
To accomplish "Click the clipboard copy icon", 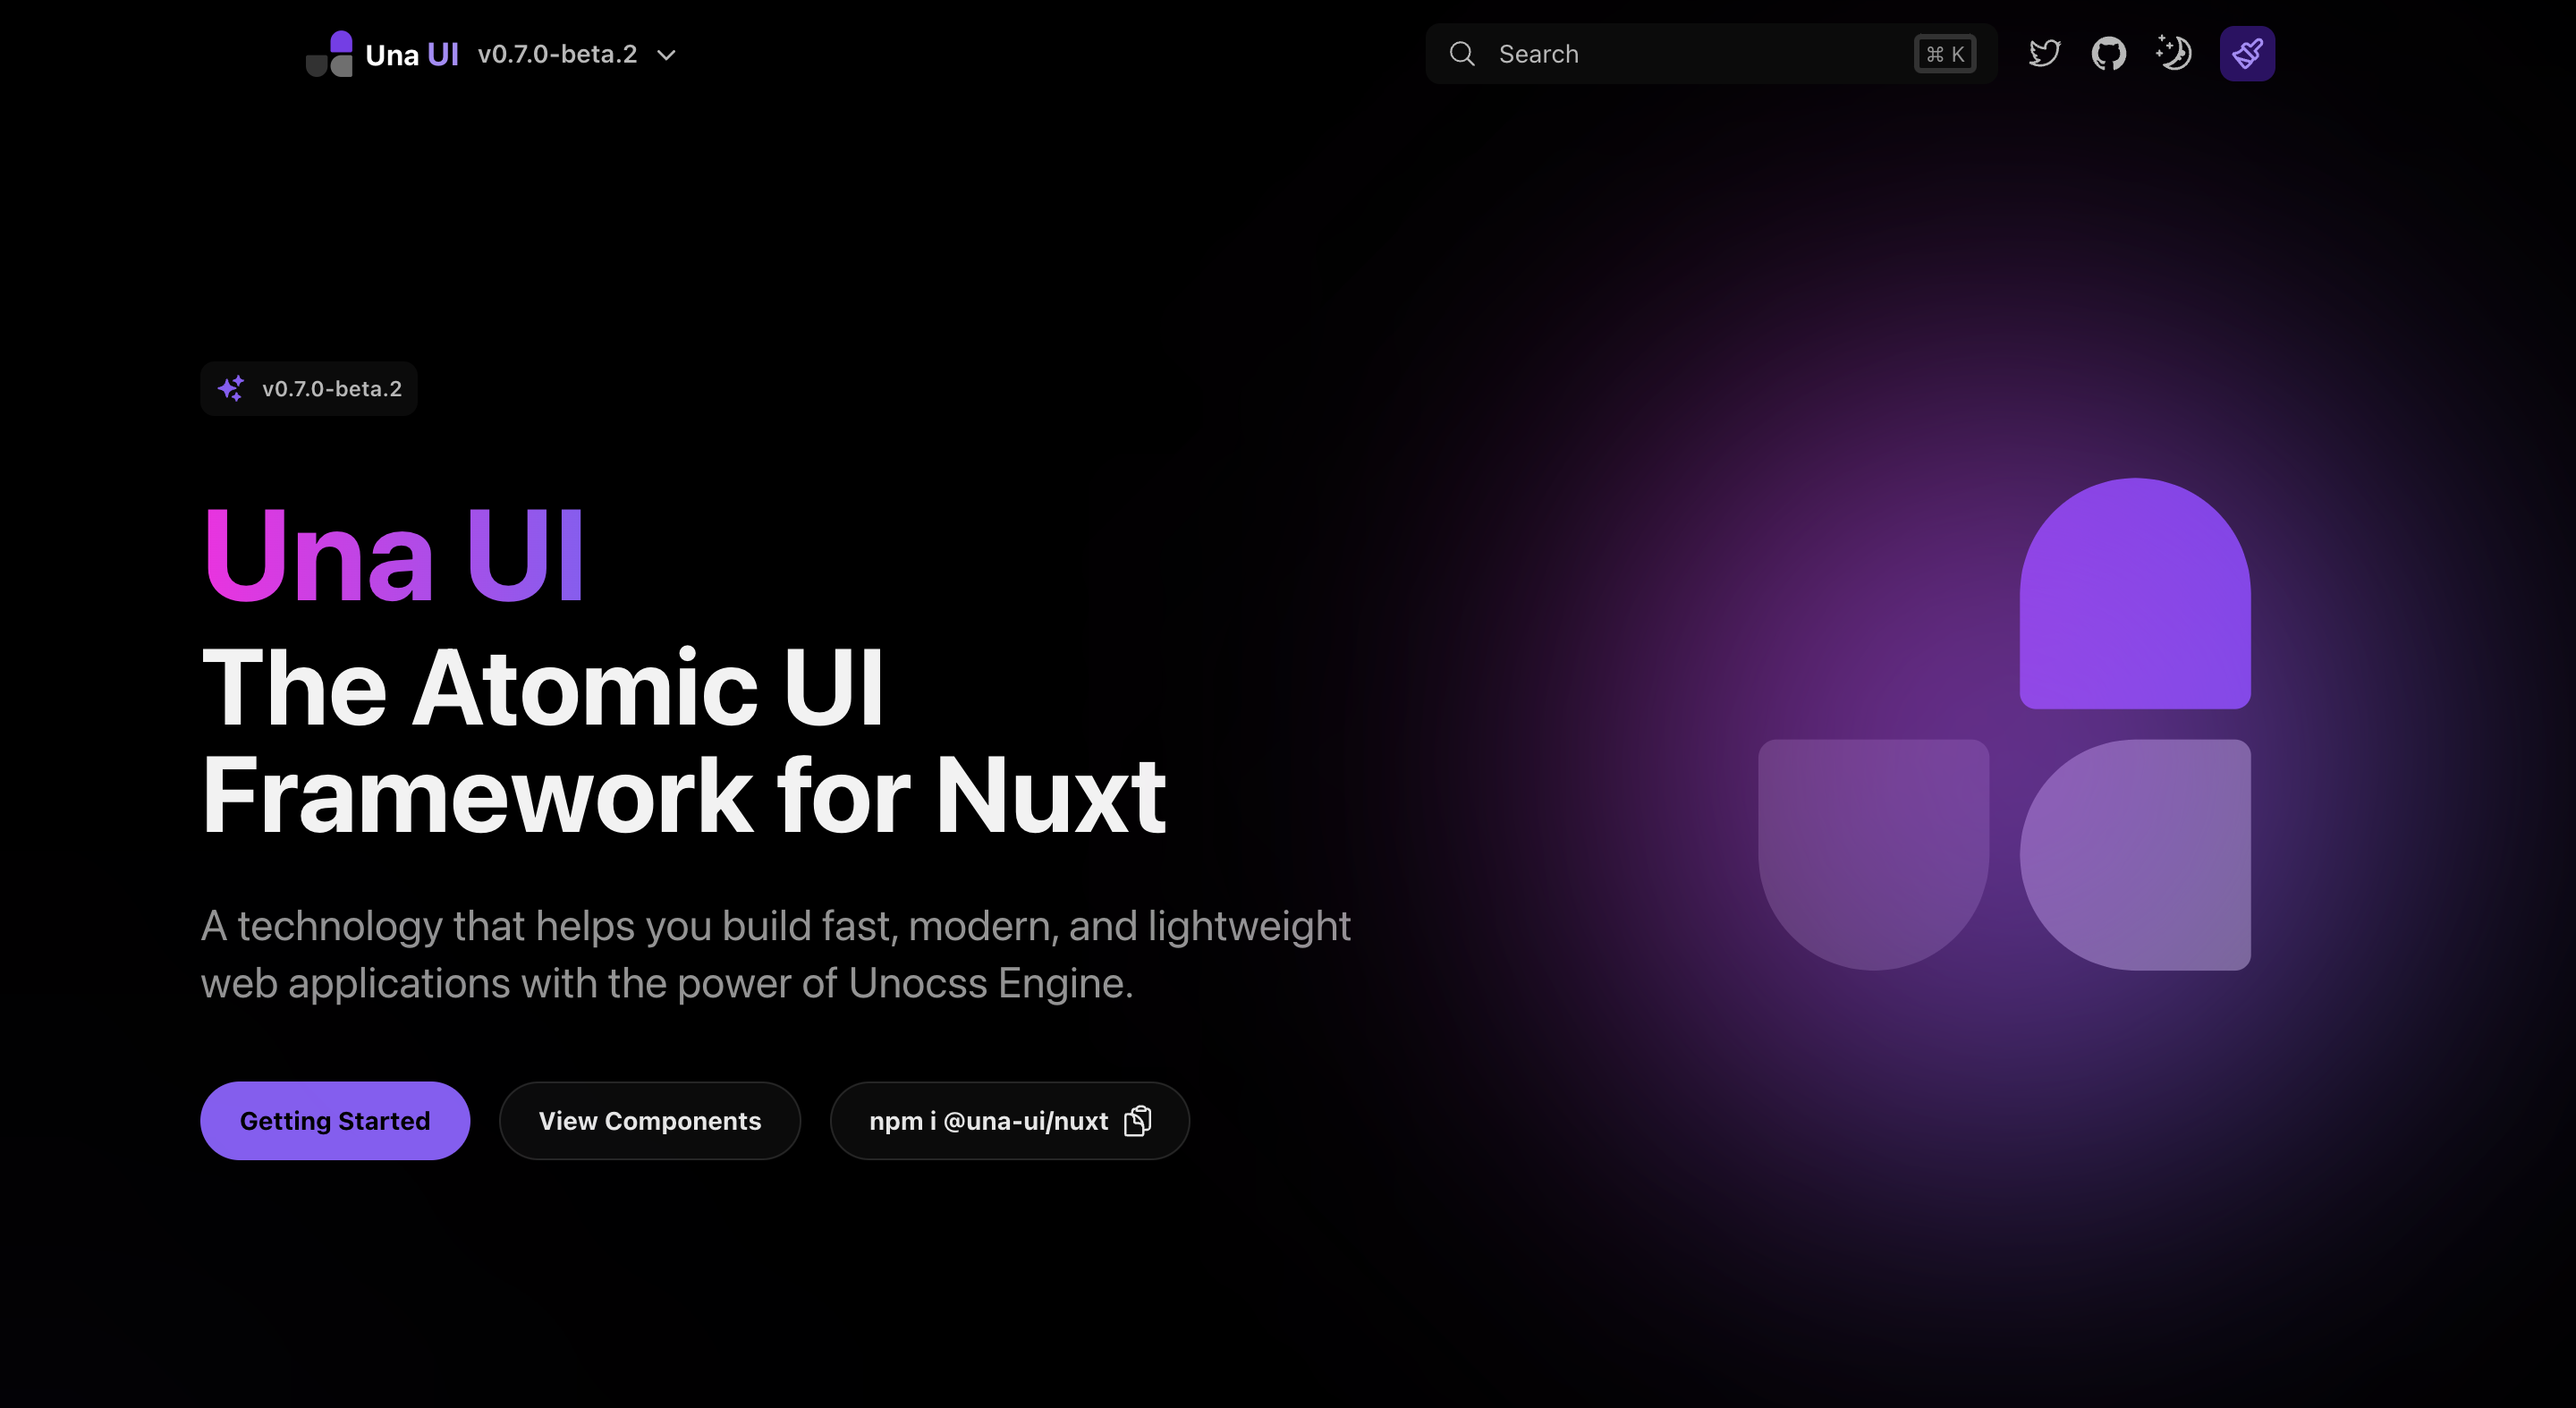I will pyautogui.click(x=1138, y=1121).
